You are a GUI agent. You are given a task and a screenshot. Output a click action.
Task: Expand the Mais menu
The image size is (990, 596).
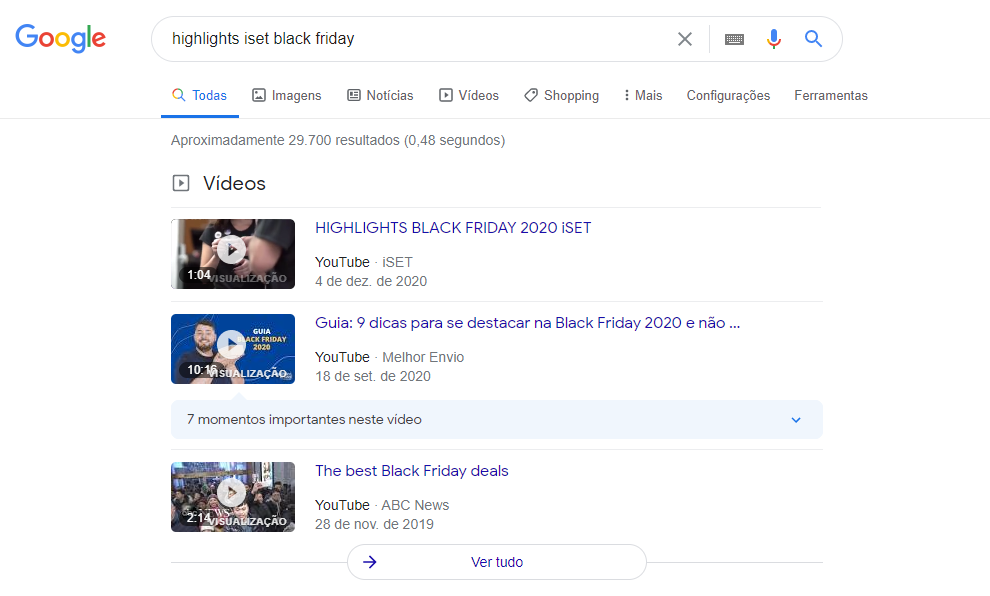(643, 95)
